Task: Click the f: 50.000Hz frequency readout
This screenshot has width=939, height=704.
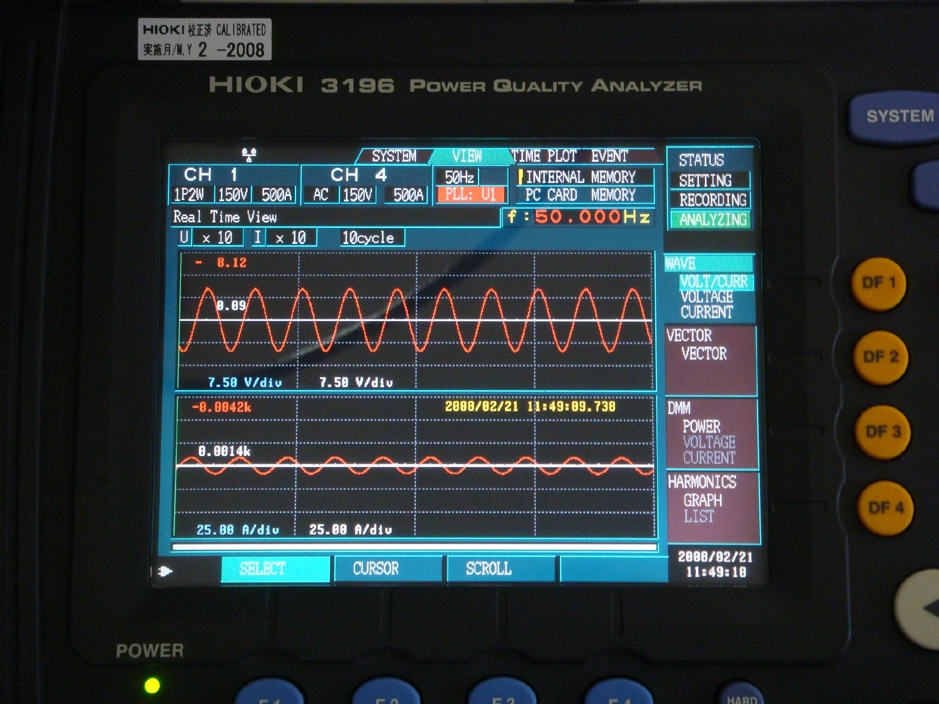Action: (579, 216)
